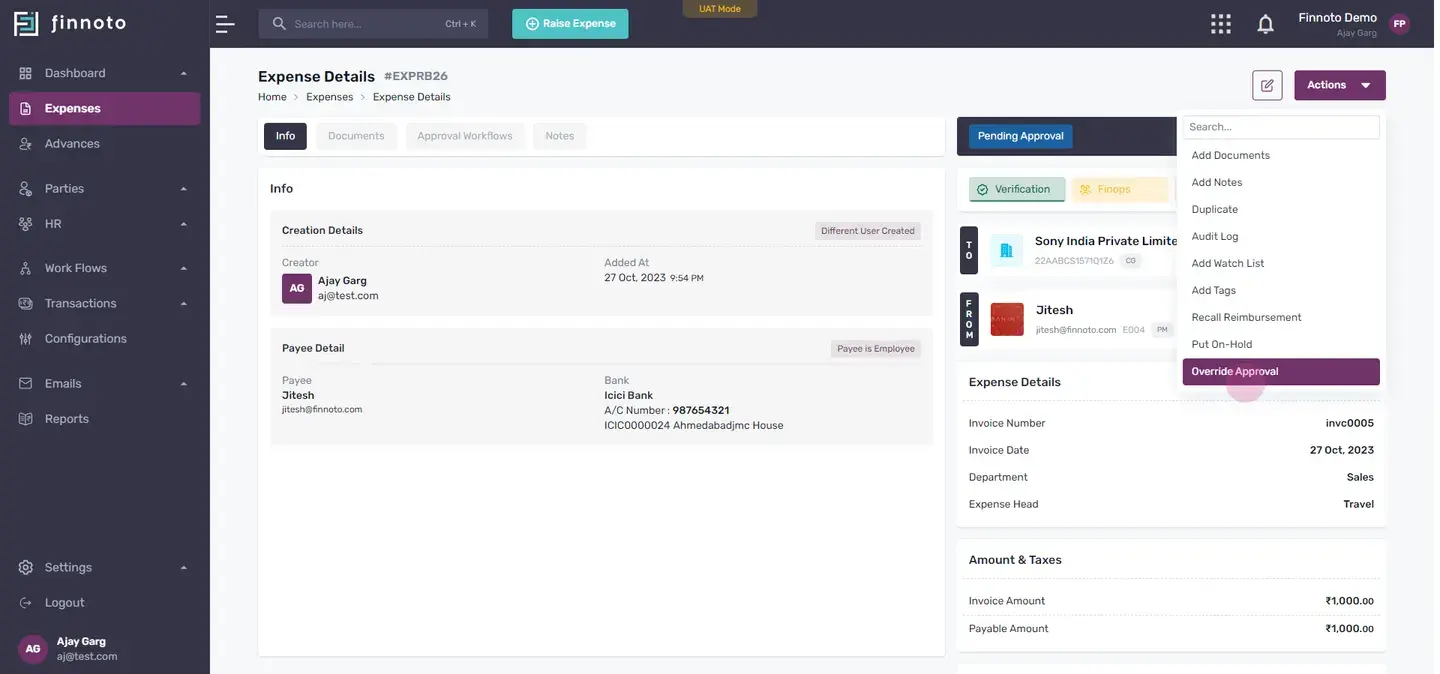
Task: Click the Dashboard sidebar icon
Action: [x=26, y=73]
